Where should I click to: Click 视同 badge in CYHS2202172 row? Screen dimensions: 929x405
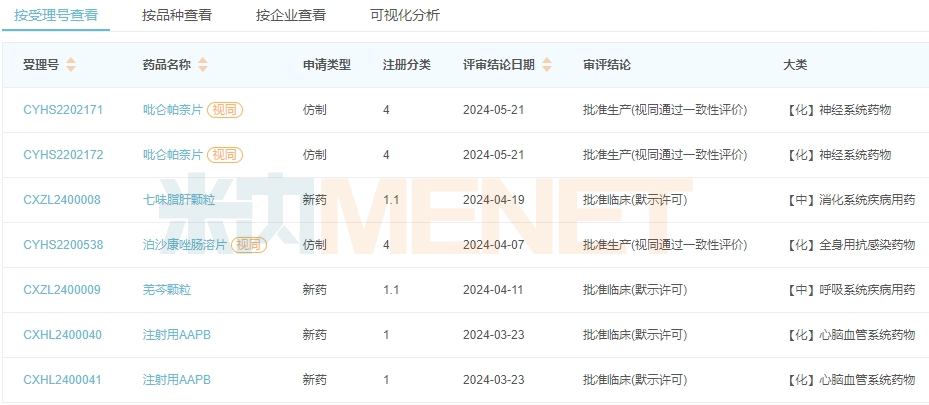coord(225,155)
